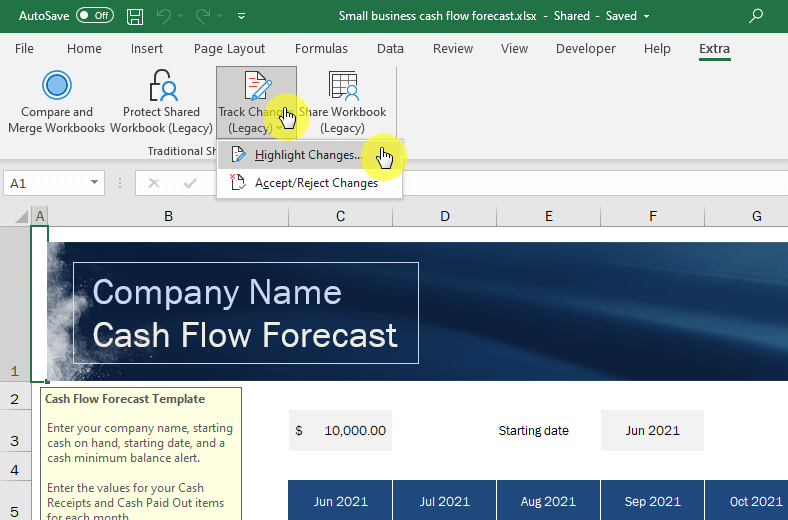Viewport: 788px width, 520px height.
Task: Click the Sep 2021 header cell
Action: point(652,500)
